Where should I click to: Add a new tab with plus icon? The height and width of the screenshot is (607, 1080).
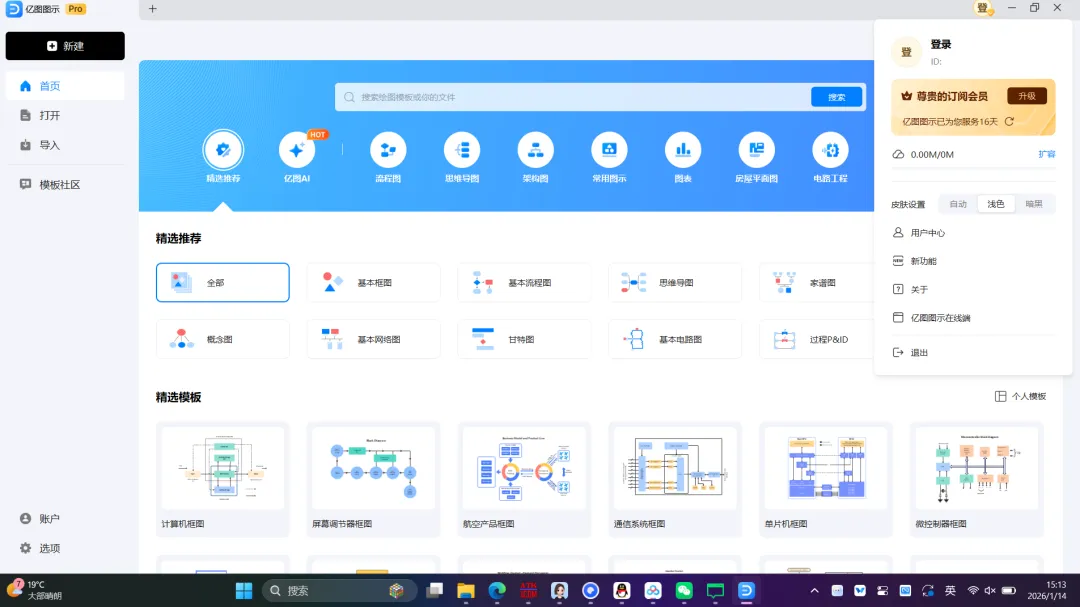click(x=153, y=9)
